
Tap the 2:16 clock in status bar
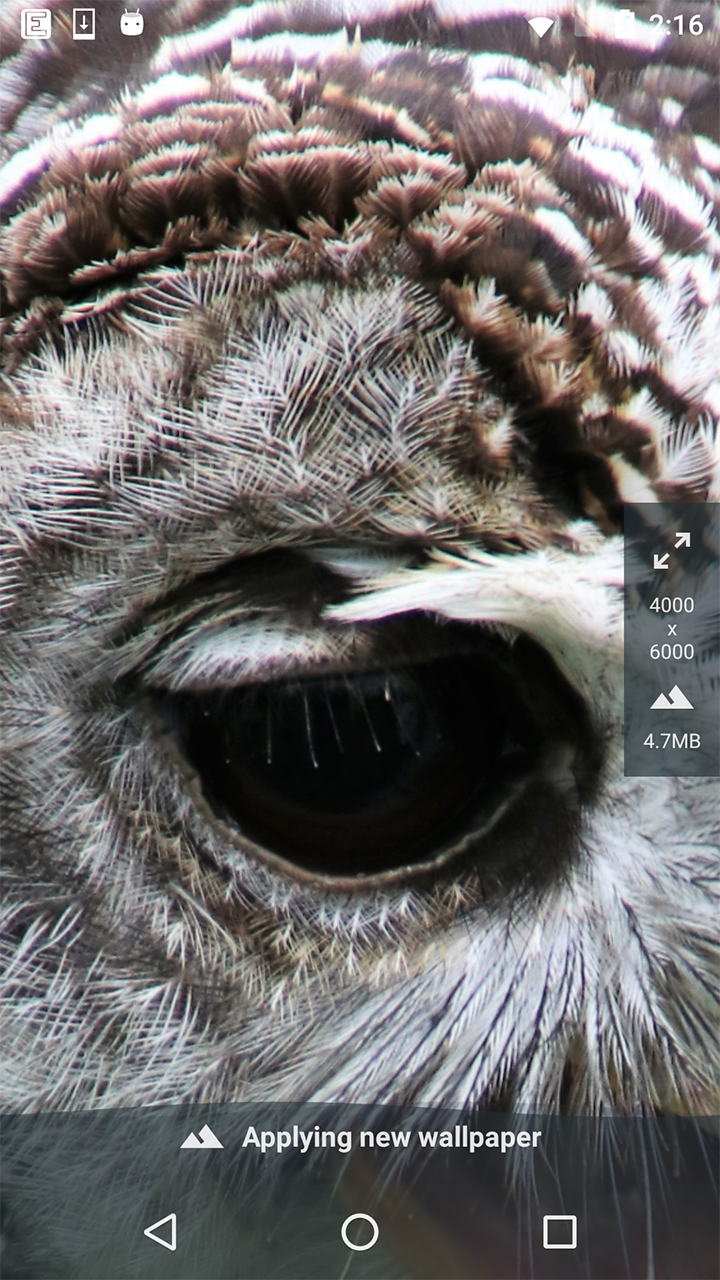(x=676, y=25)
